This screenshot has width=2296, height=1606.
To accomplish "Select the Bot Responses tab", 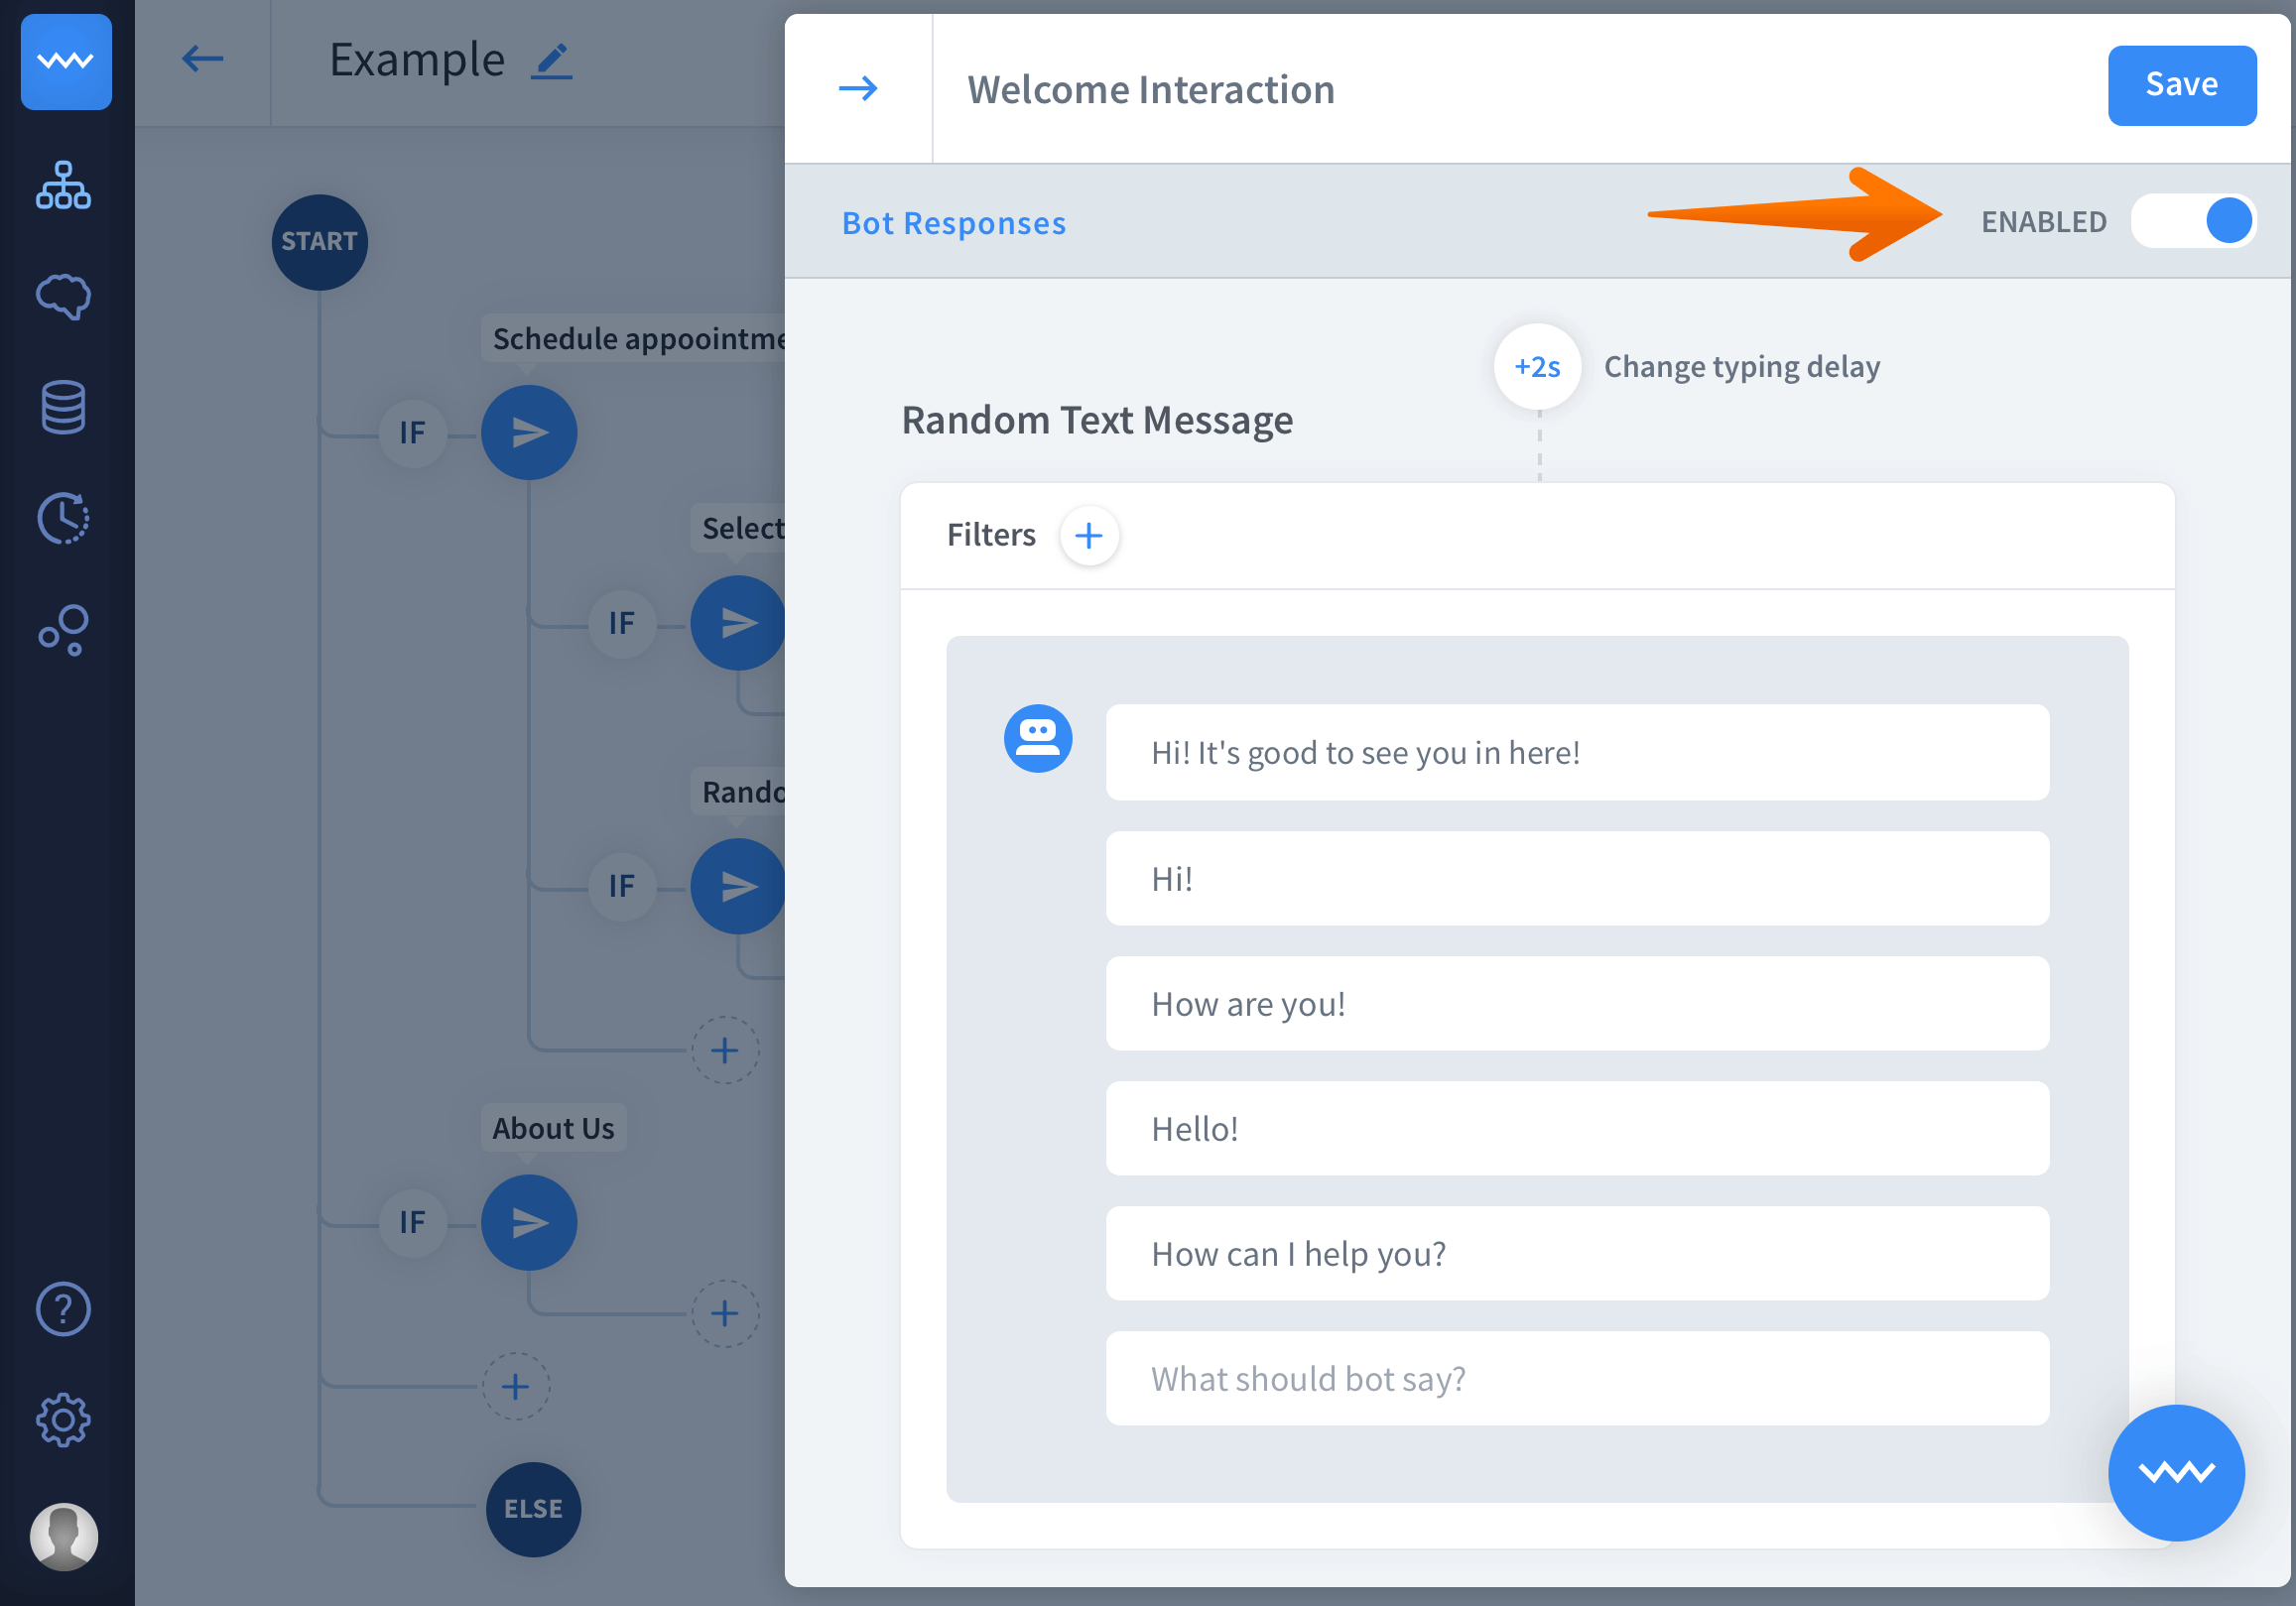I will coord(953,223).
